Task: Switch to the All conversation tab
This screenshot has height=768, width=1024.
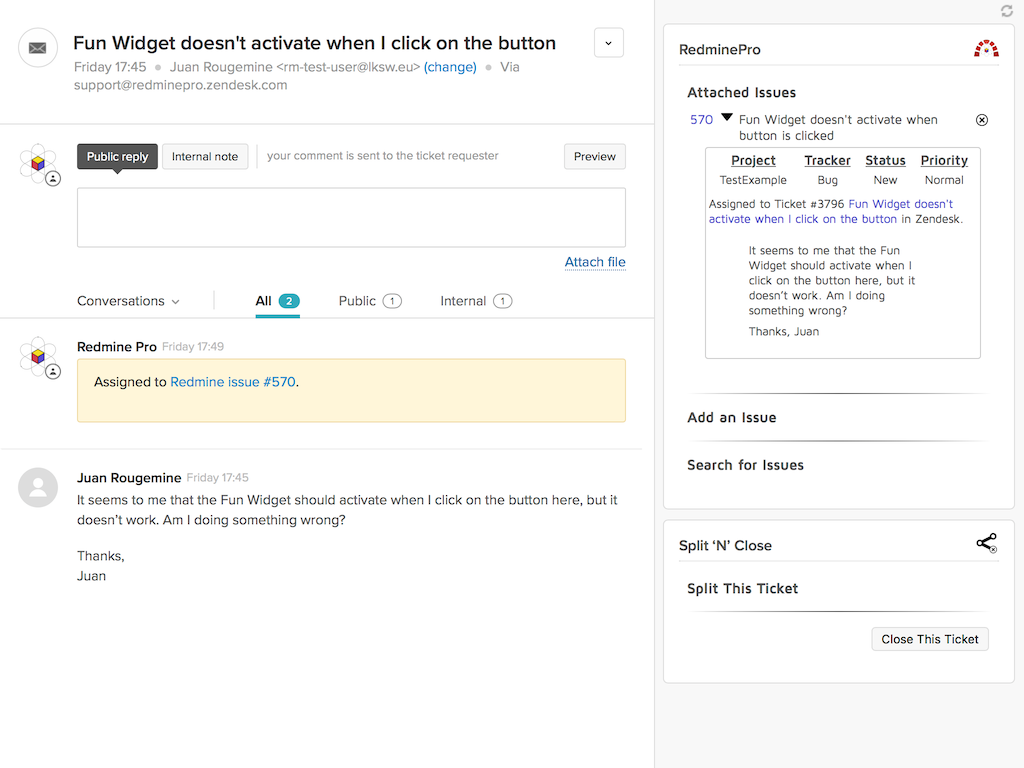Action: [x=268, y=300]
